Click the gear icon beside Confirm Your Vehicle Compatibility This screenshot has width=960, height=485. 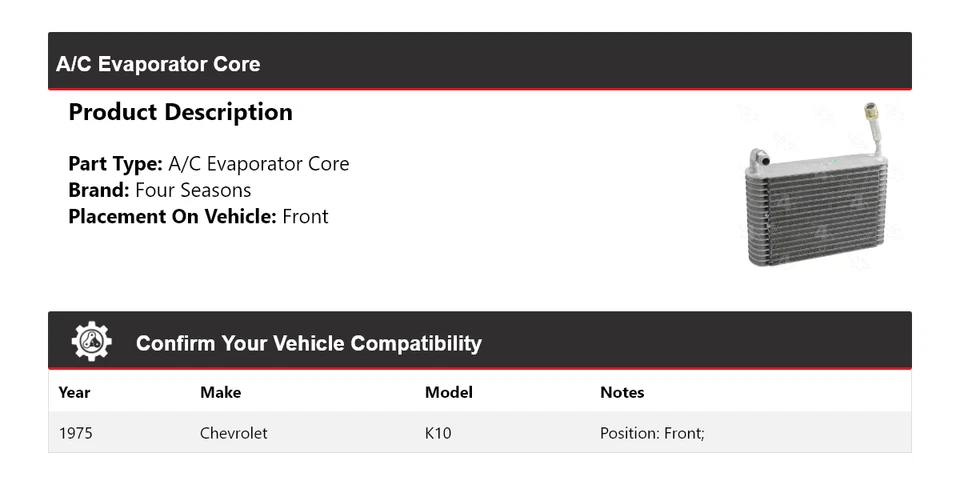click(x=91, y=342)
